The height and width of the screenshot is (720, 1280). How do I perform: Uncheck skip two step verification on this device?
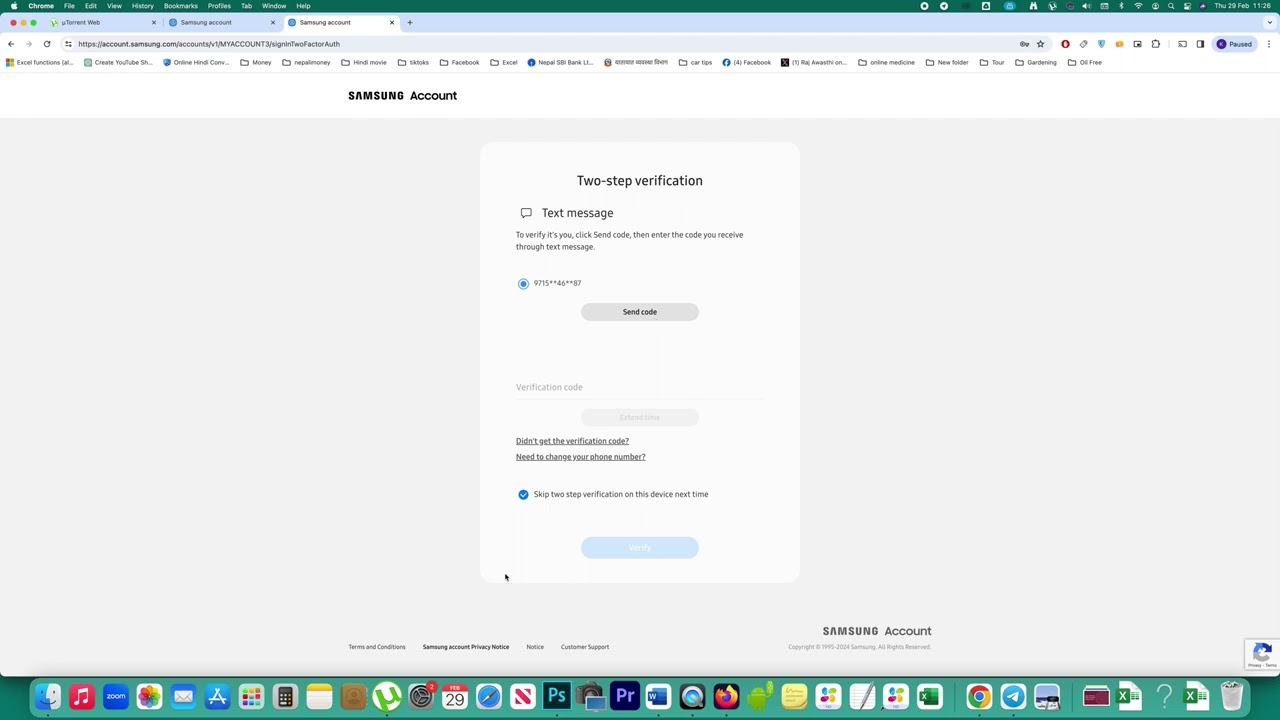523,494
